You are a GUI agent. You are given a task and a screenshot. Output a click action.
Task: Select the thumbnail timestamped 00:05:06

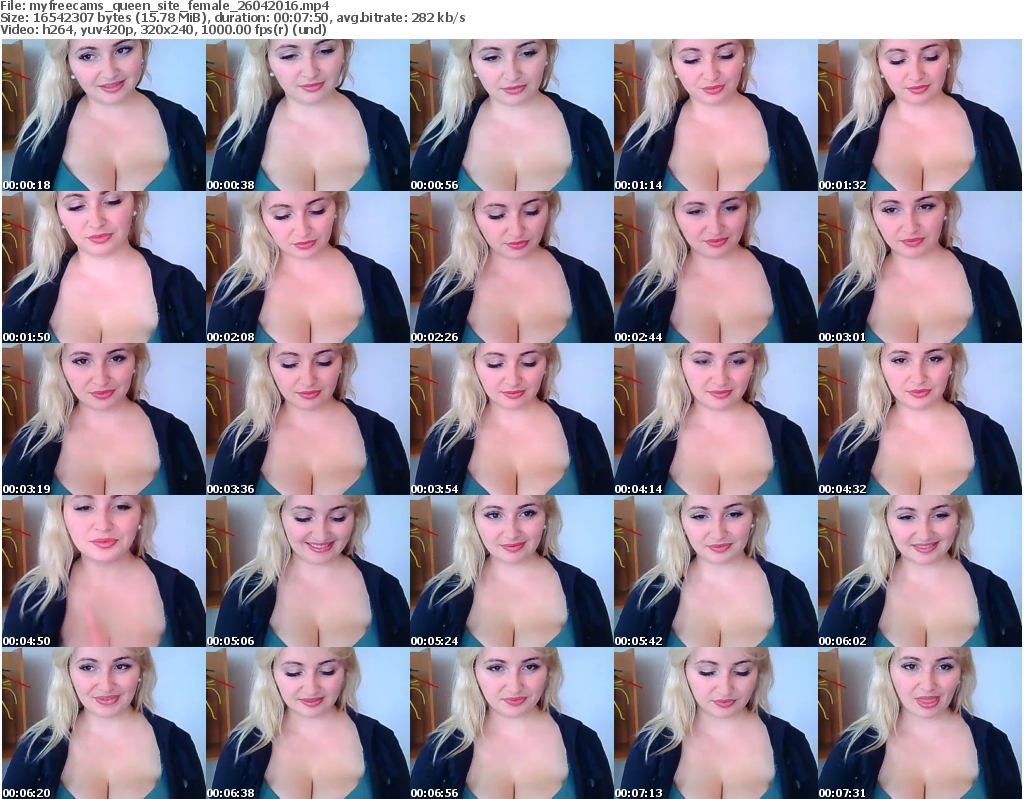click(308, 572)
